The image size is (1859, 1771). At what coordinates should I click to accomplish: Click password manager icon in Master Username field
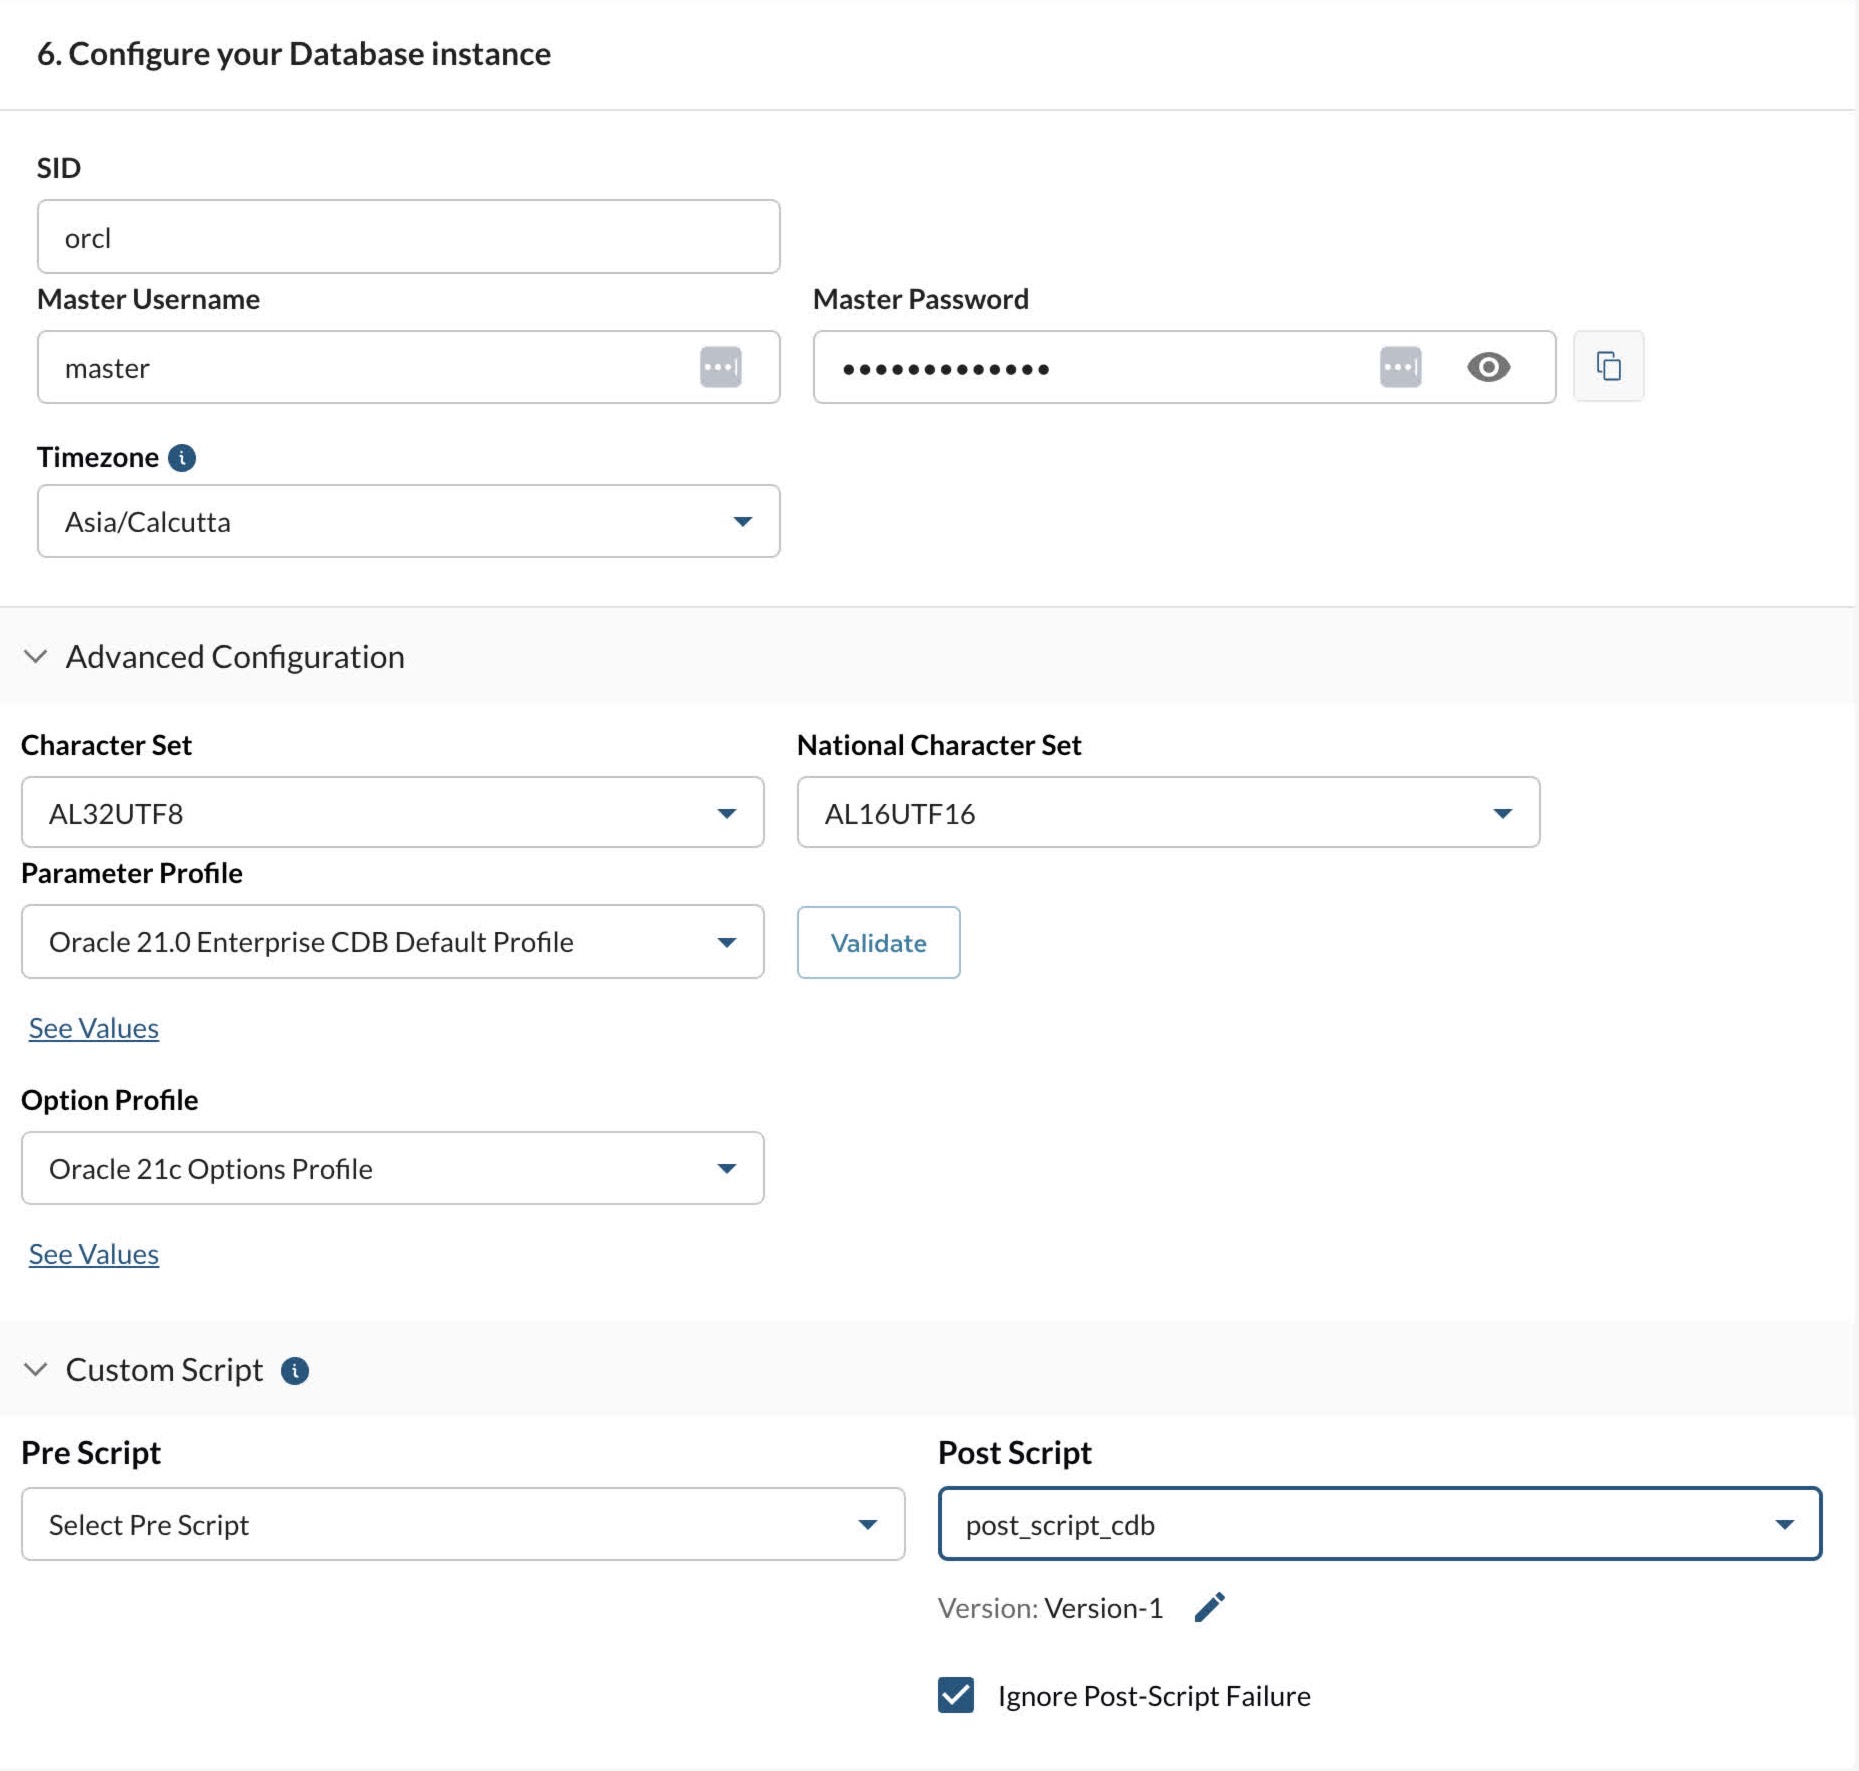pyautogui.click(x=720, y=367)
